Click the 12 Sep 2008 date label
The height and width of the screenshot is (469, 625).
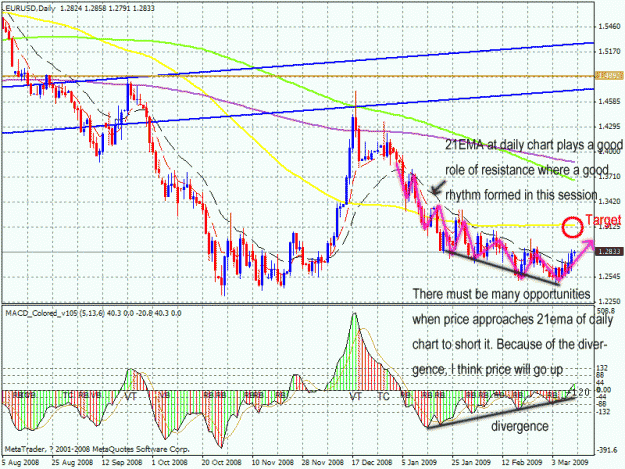122,462
